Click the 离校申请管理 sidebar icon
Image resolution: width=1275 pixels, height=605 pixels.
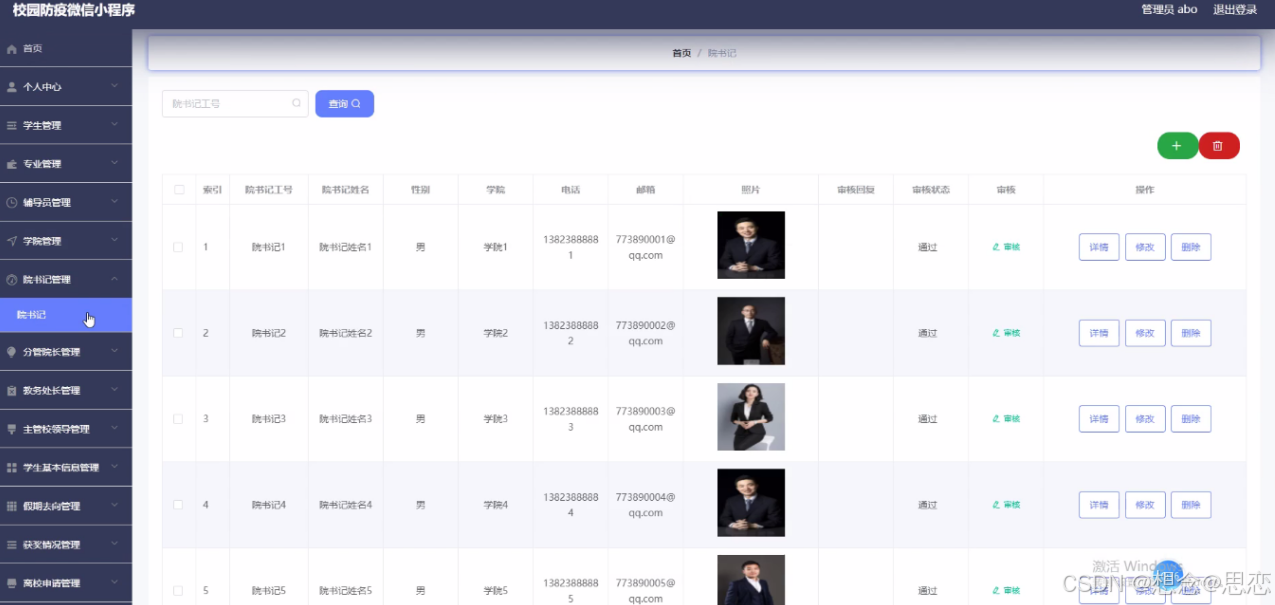[x=12, y=583]
